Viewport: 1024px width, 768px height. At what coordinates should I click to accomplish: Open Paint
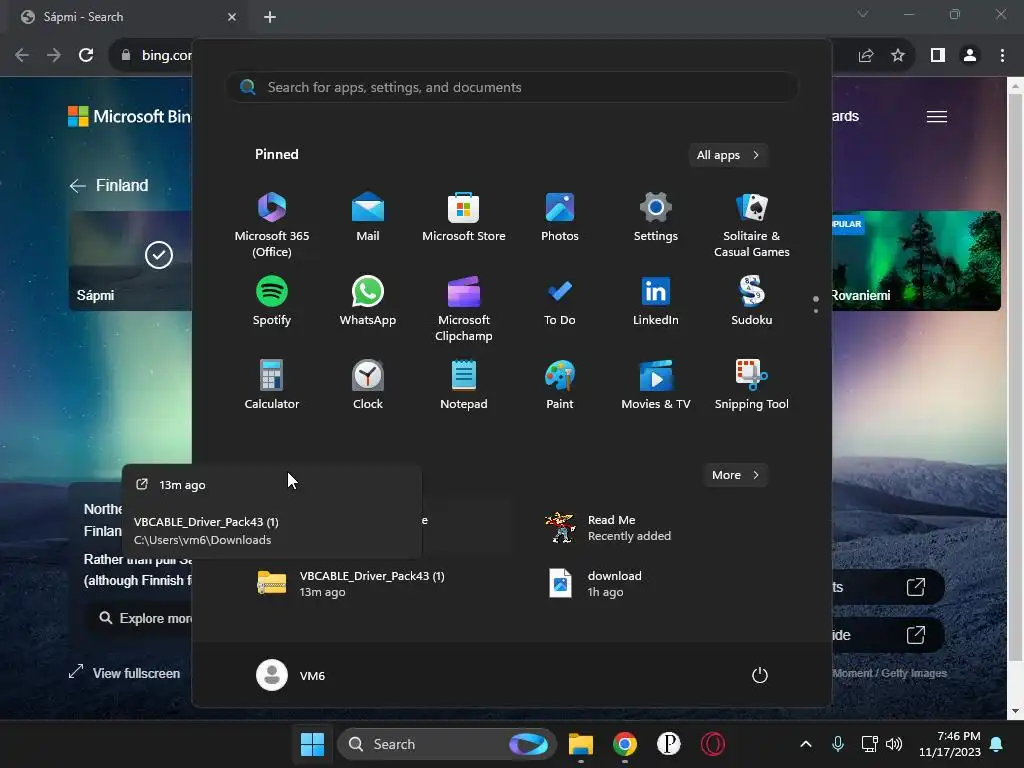(560, 385)
